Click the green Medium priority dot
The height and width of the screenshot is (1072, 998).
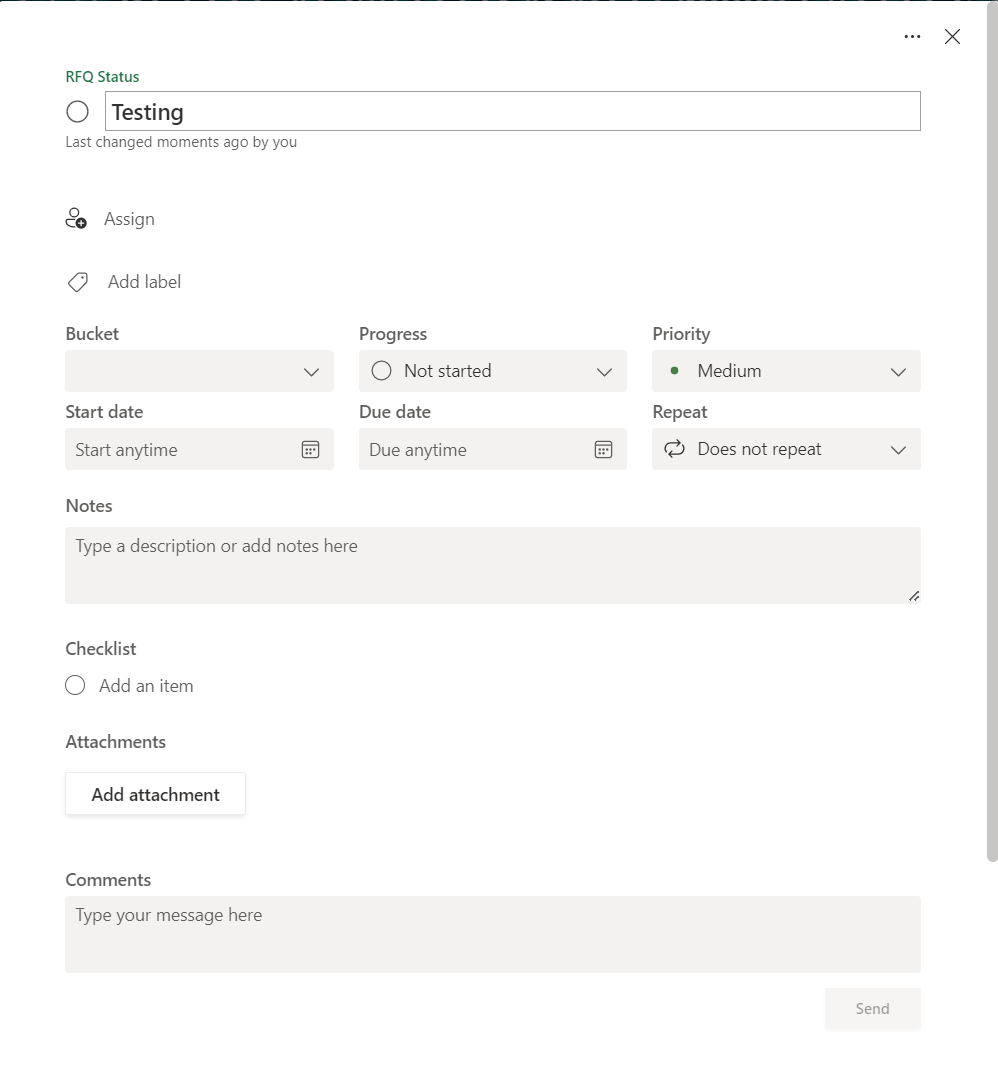point(675,371)
